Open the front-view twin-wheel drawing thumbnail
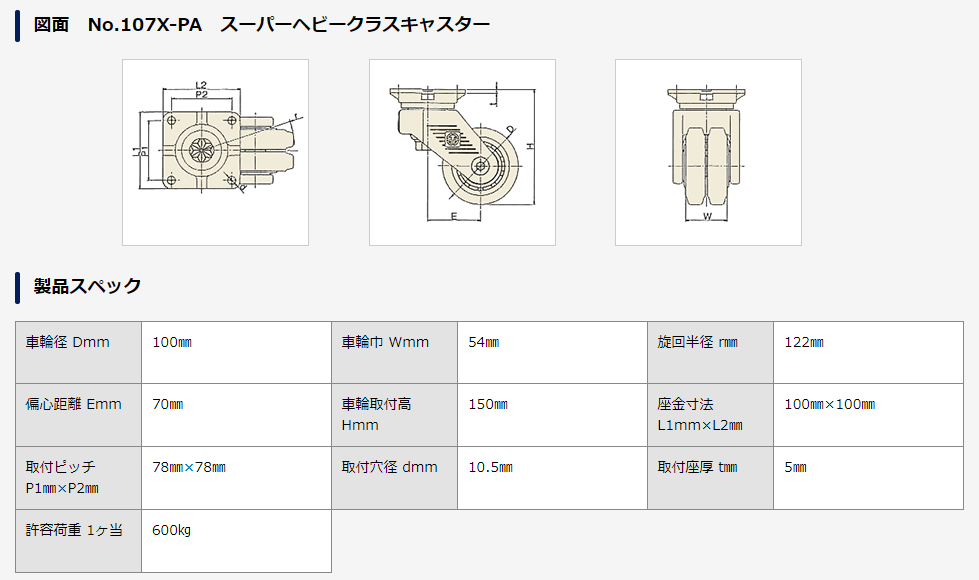This screenshot has width=979, height=580. (708, 152)
